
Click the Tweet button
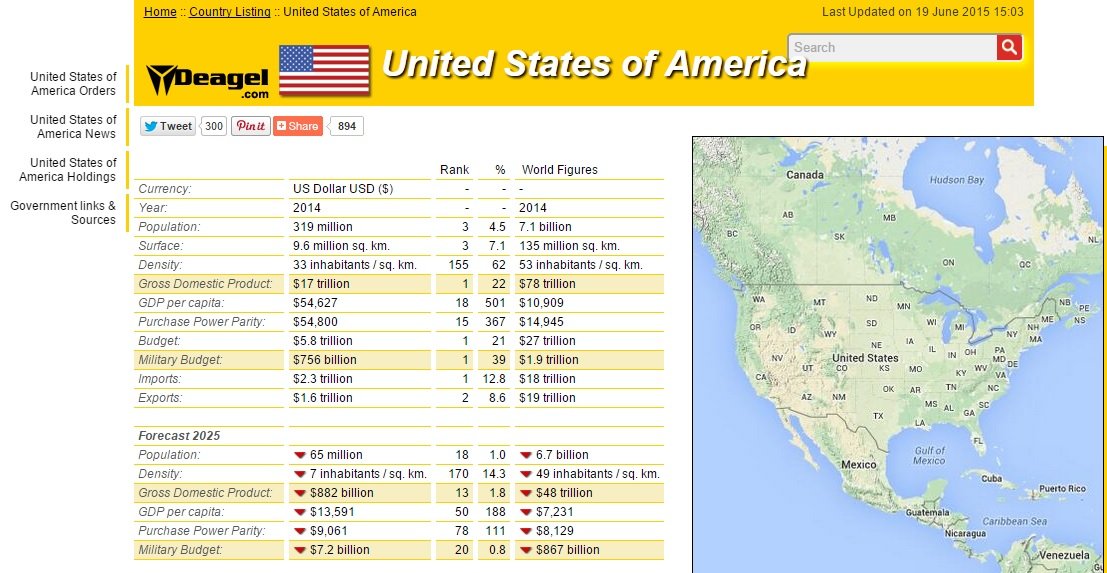point(168,126)
